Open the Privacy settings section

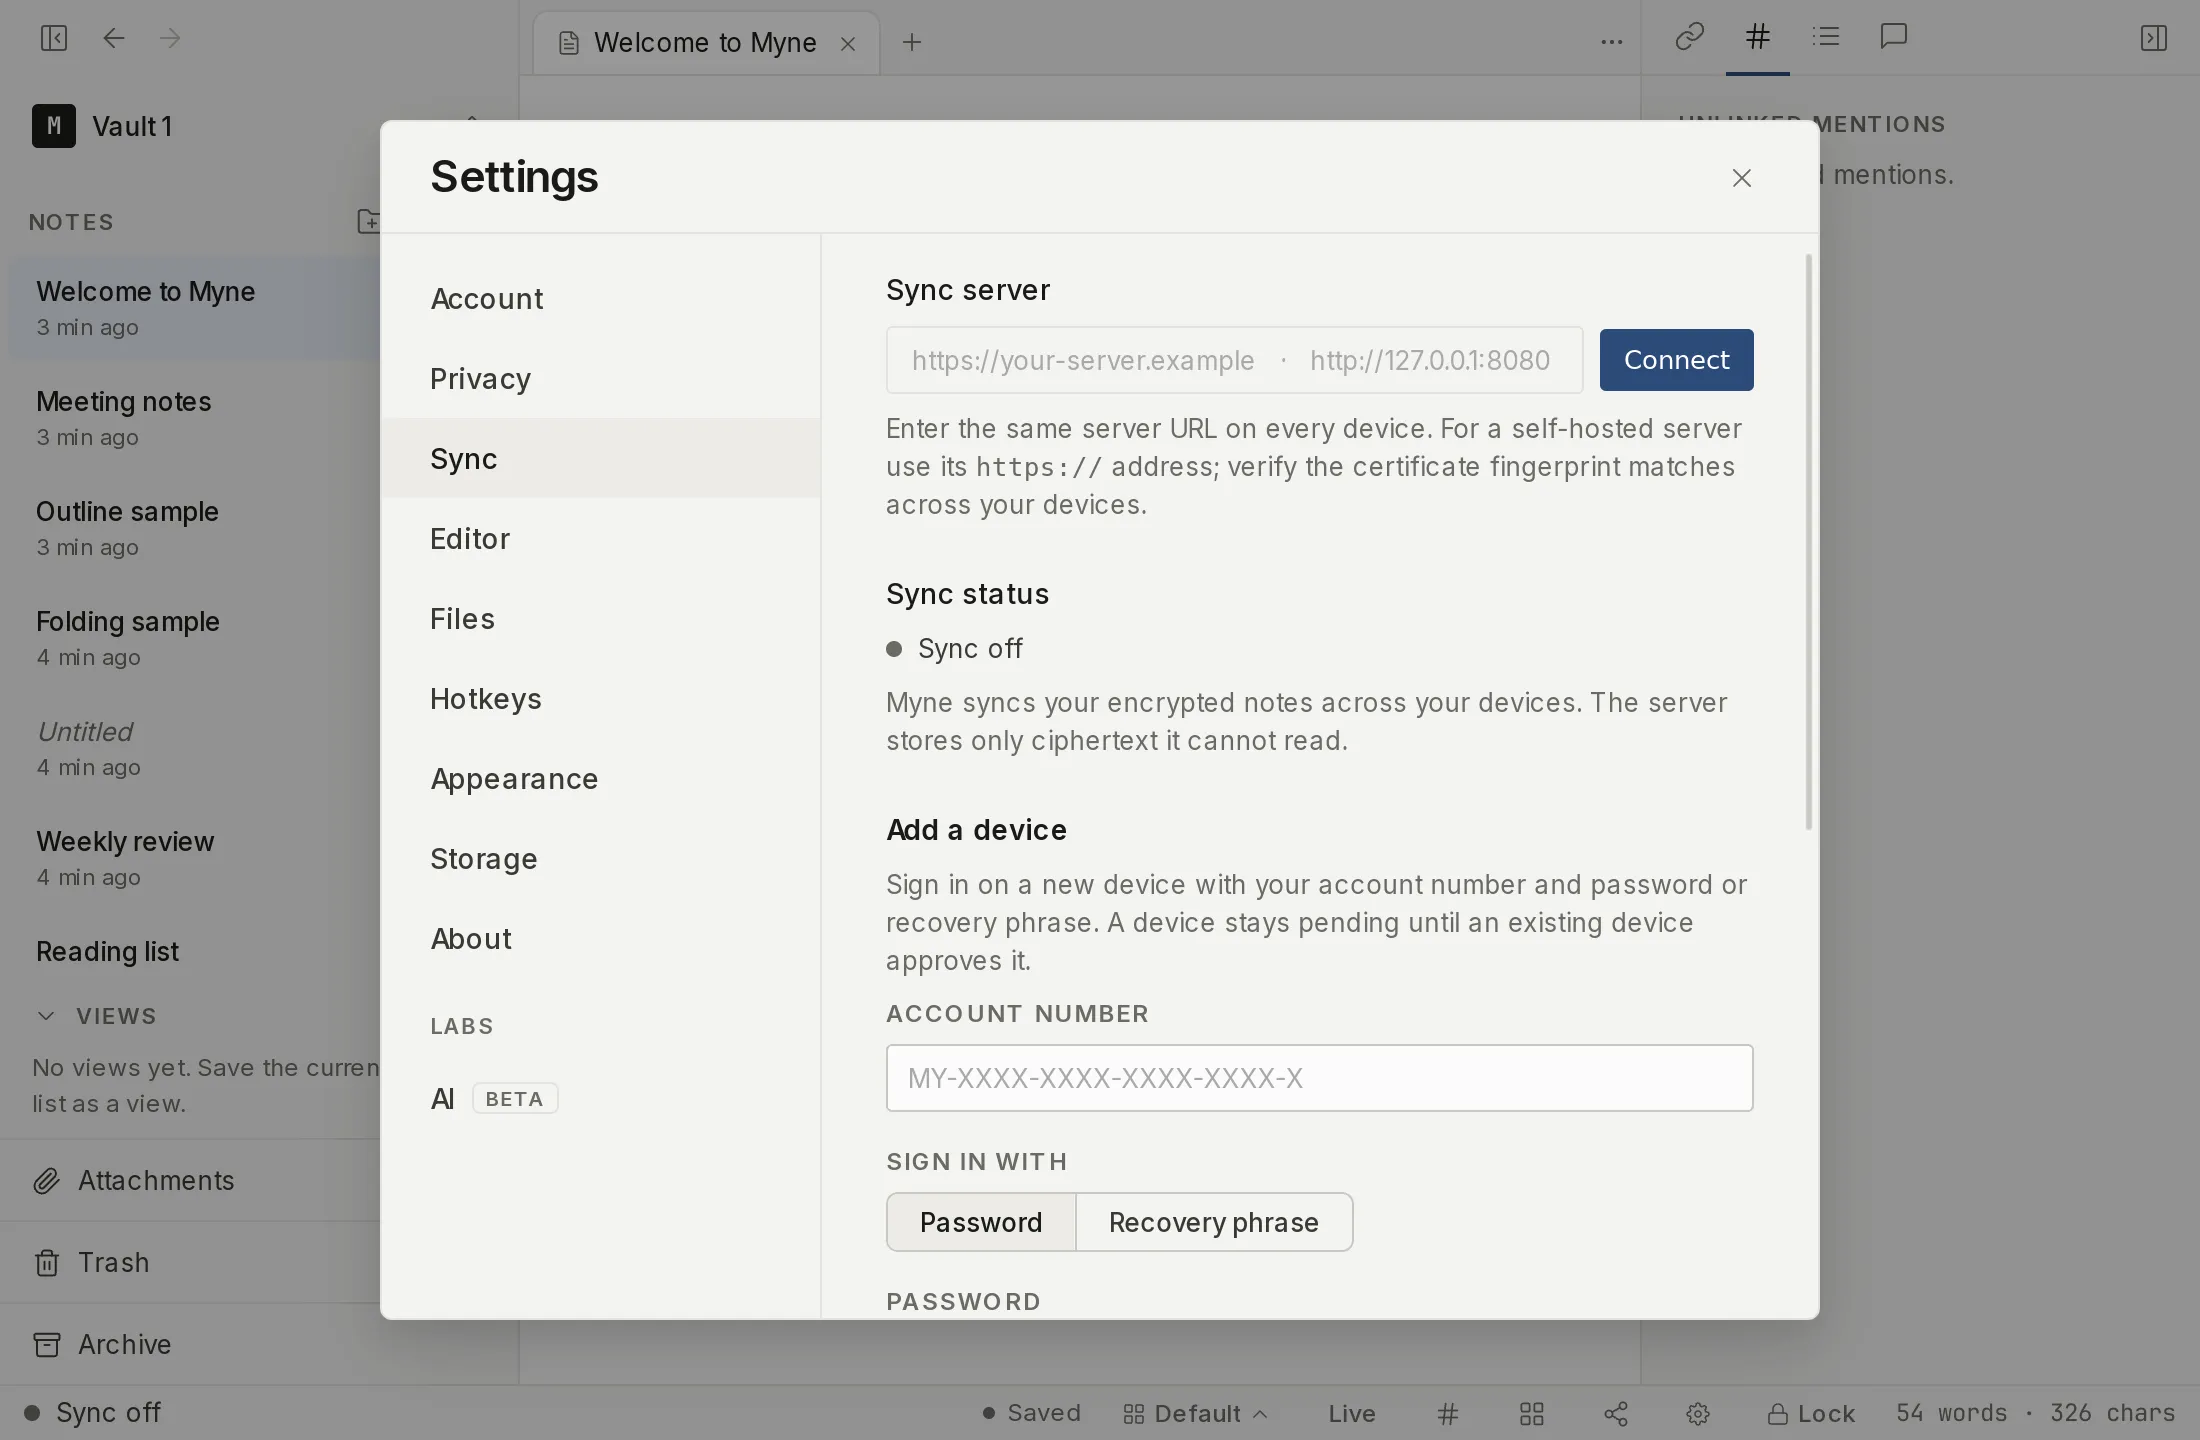pyautogui.click(x=601, y=378)
